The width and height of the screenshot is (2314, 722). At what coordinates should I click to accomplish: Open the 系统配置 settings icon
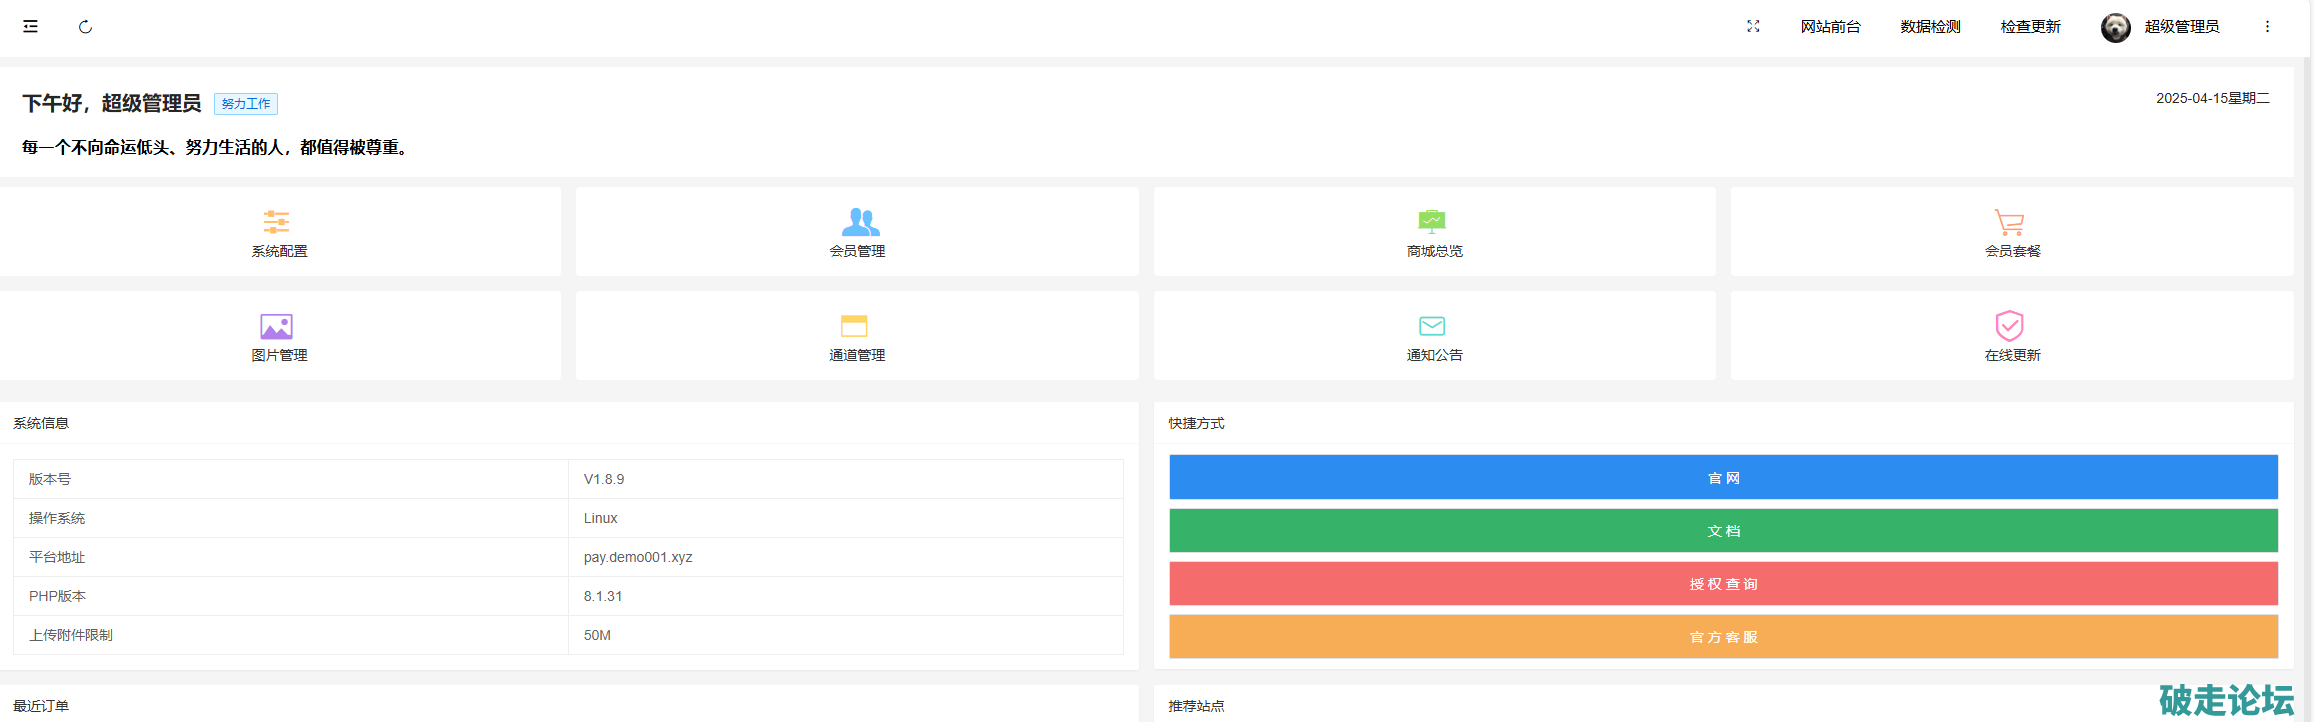tap(277, 222)
